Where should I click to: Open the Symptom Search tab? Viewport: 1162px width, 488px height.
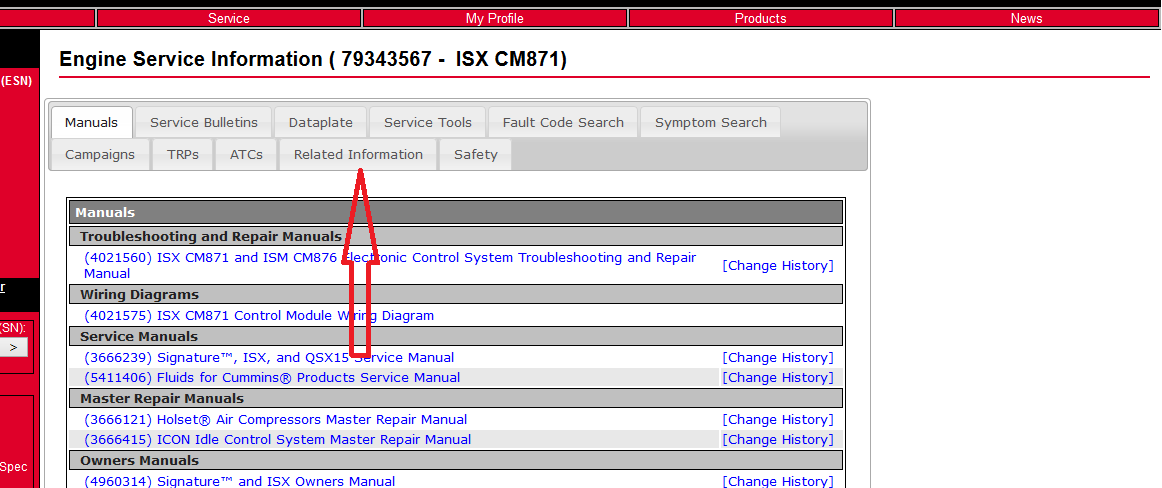tap(711, 122)
